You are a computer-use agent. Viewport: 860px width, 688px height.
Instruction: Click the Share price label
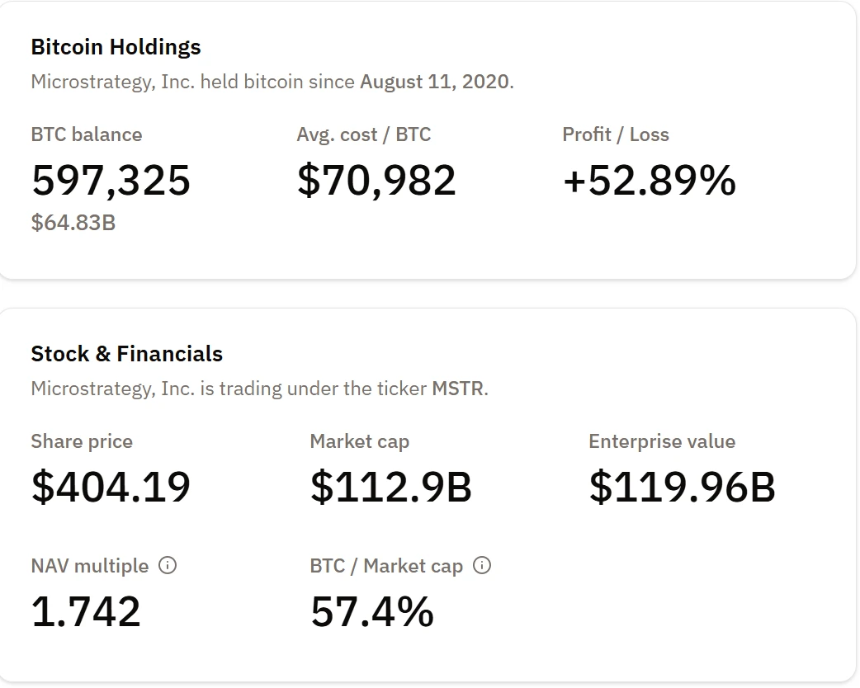coord(82,440)
